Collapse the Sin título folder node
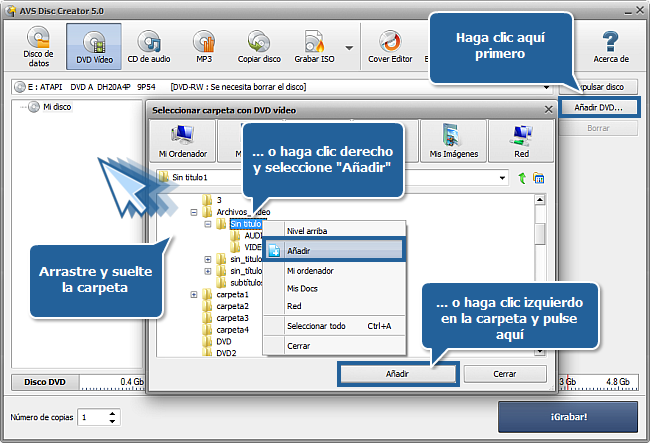 pyautogui.click(x=208, y=224)
